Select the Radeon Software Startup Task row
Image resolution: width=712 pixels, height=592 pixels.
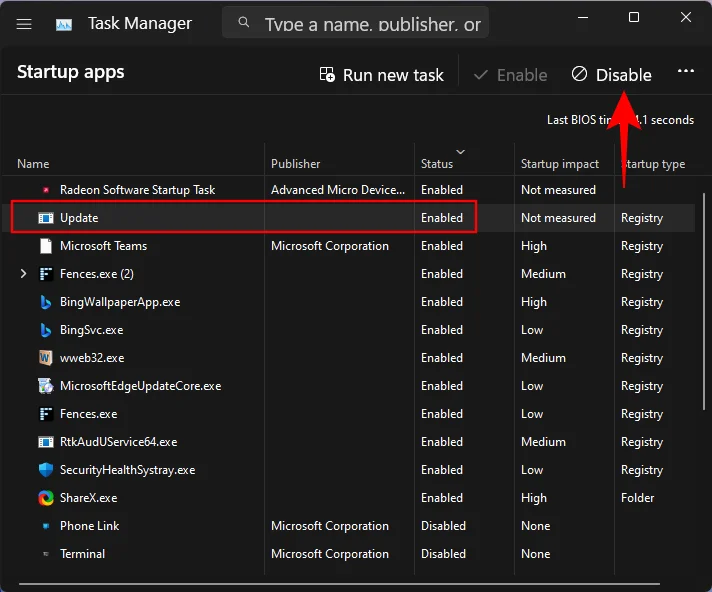click(x=348, y=190)
